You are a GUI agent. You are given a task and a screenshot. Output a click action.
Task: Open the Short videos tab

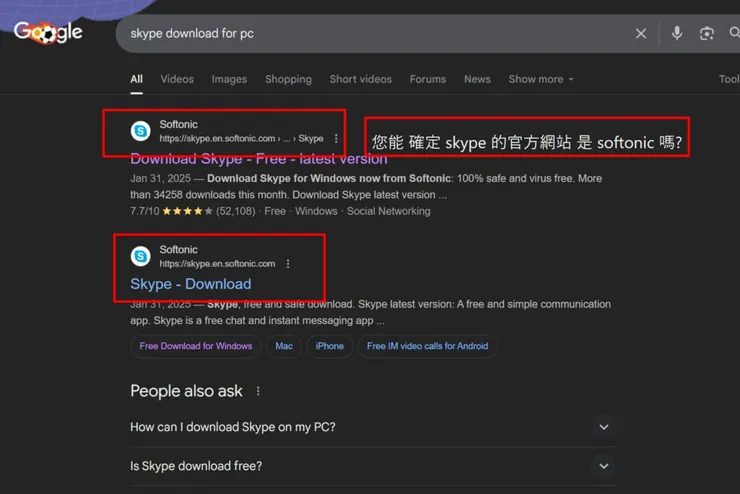click(361, 79)
